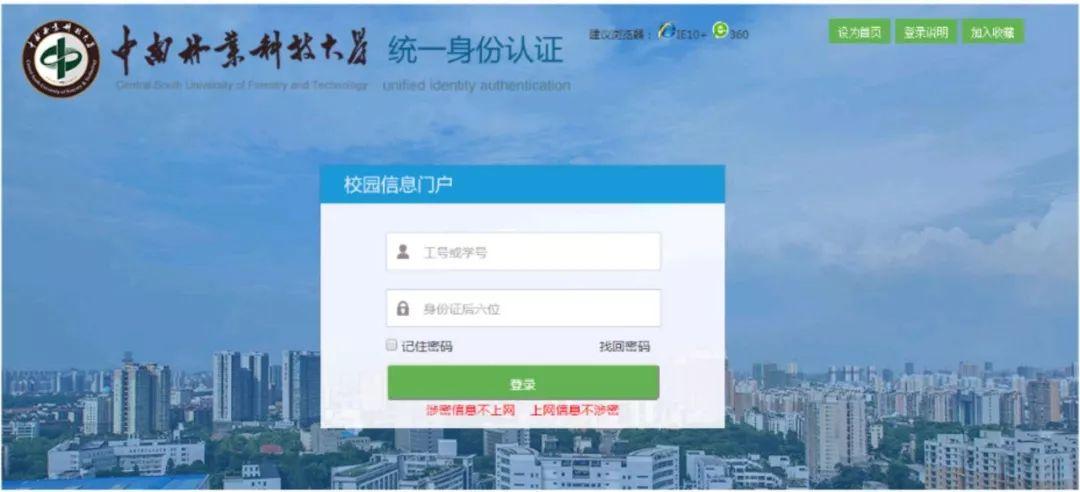Screen dimensions: 1080x492
Task: Click the 建议浏览器 label text
Action: click(621, 34)
